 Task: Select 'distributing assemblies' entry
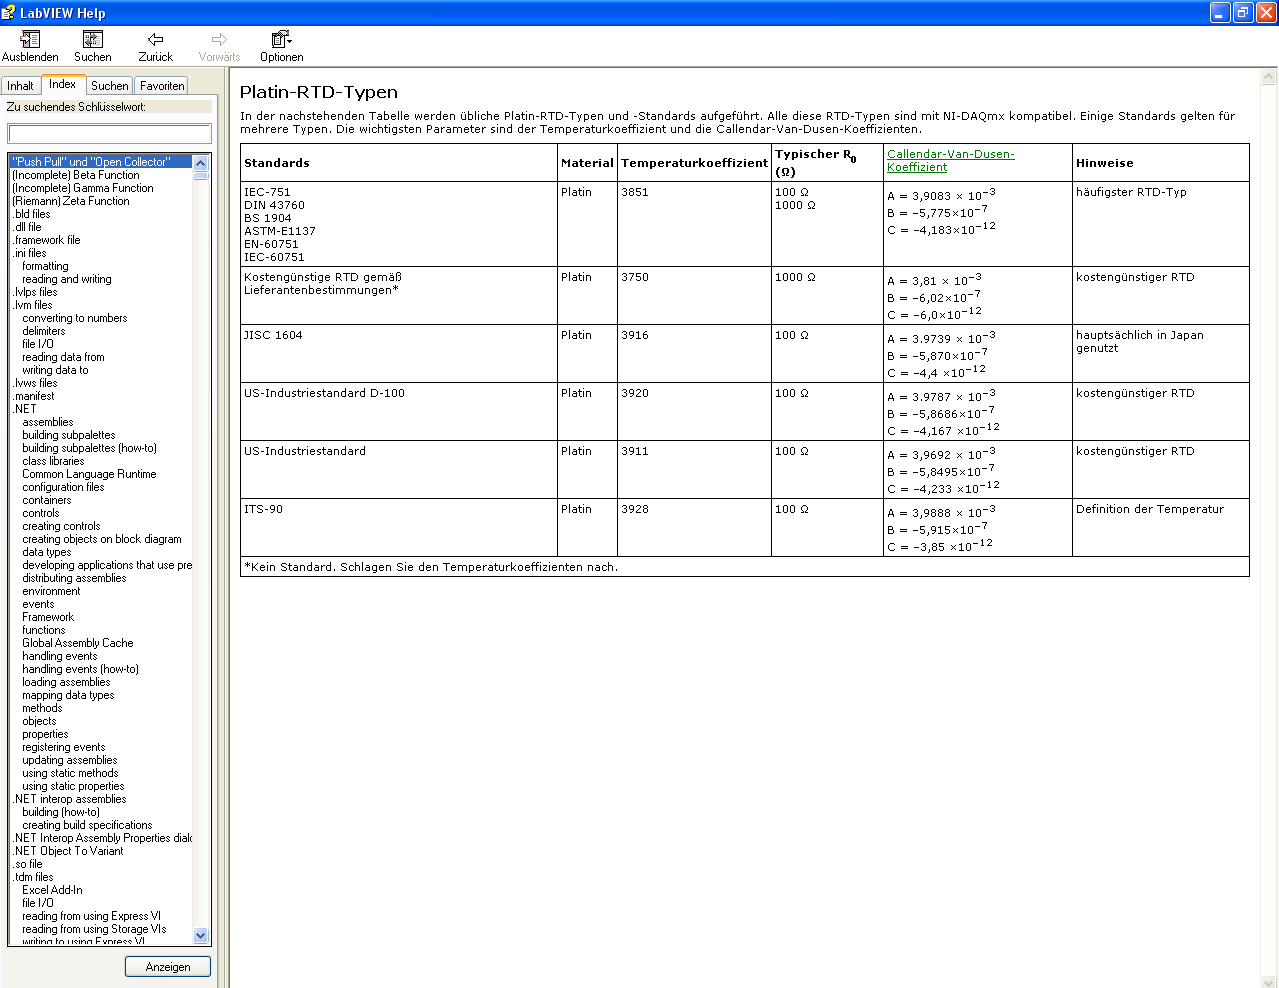[74, 578]
